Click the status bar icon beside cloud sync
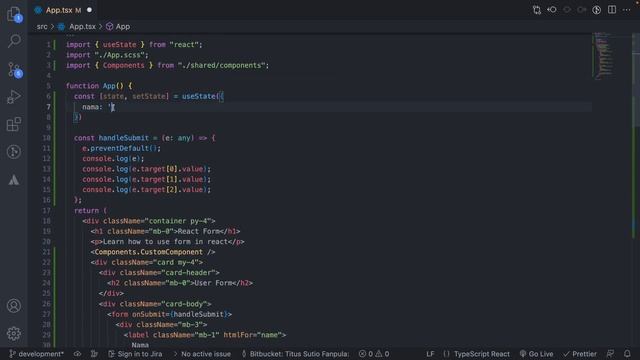This screenshot has height=360, width=640. [x=94, y=354]
